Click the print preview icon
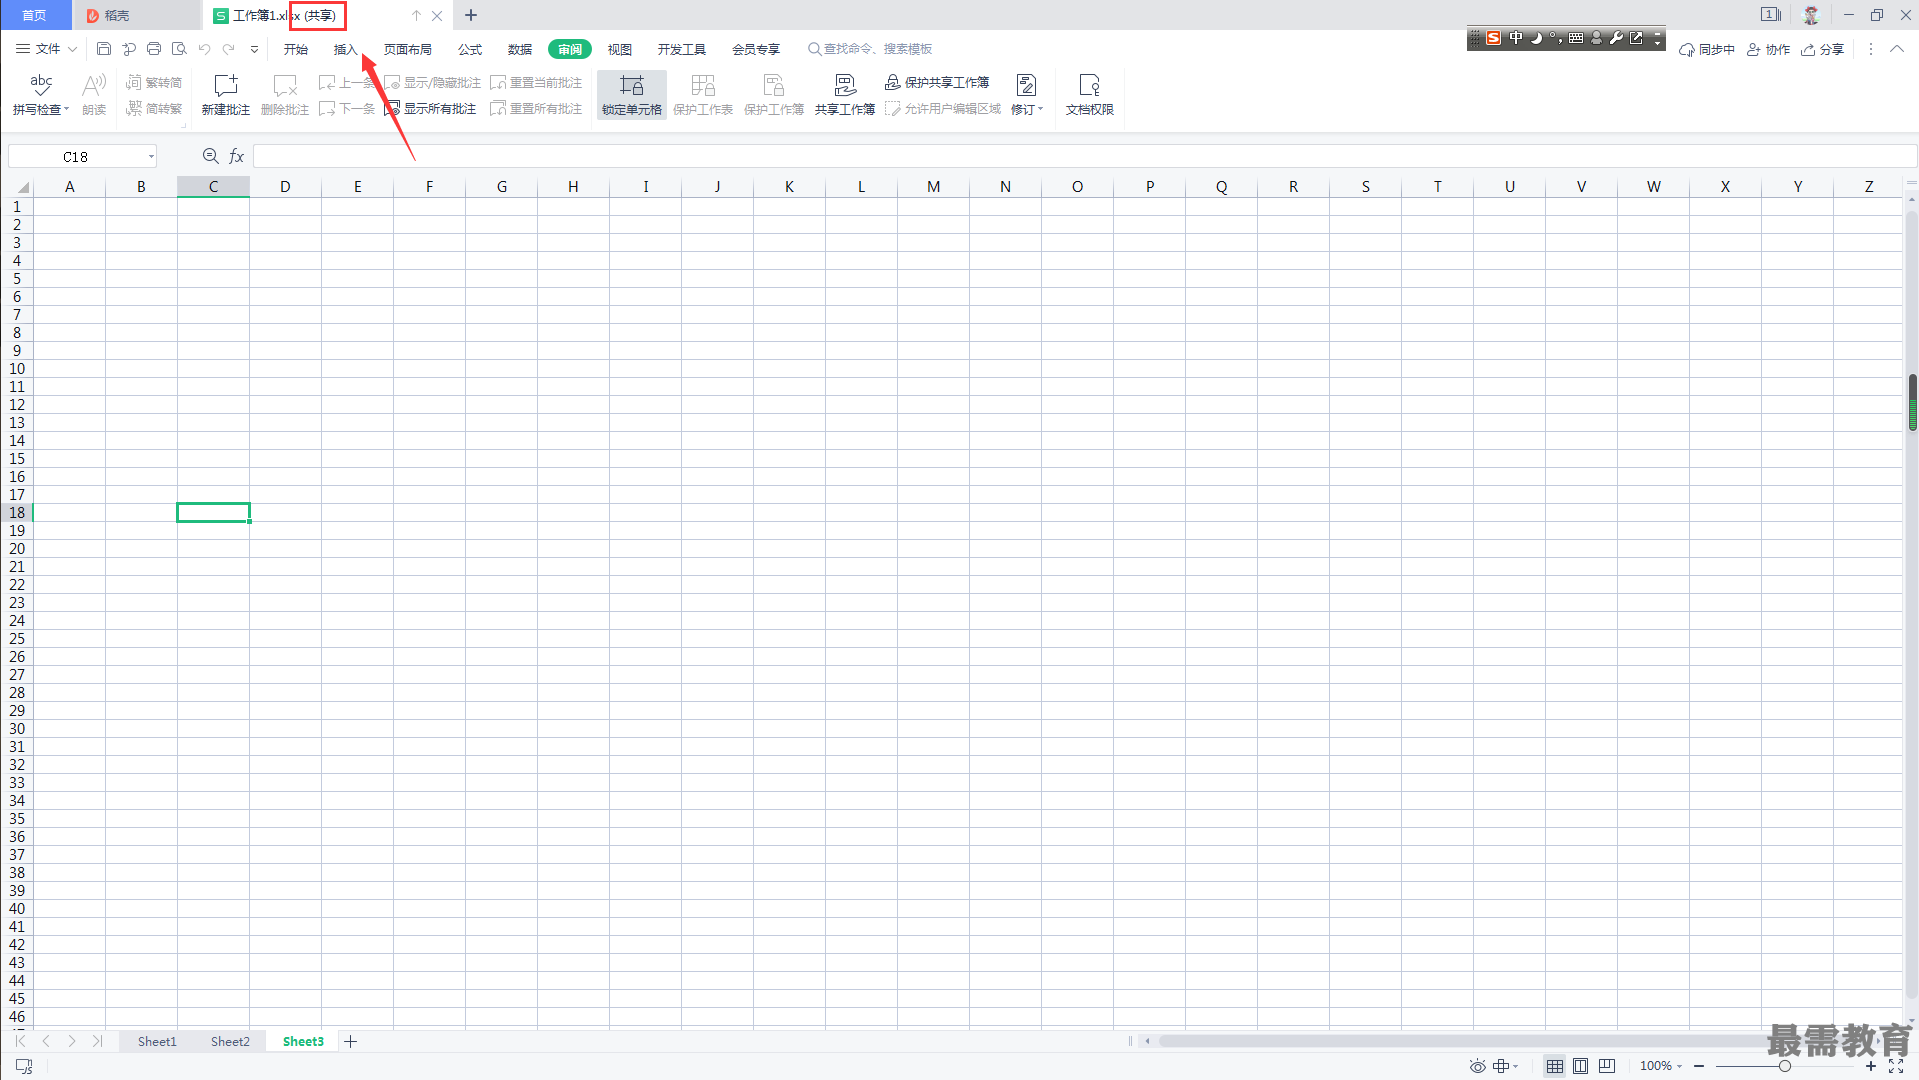Viewport: 1919px width, 1080px height. (179, 48)
